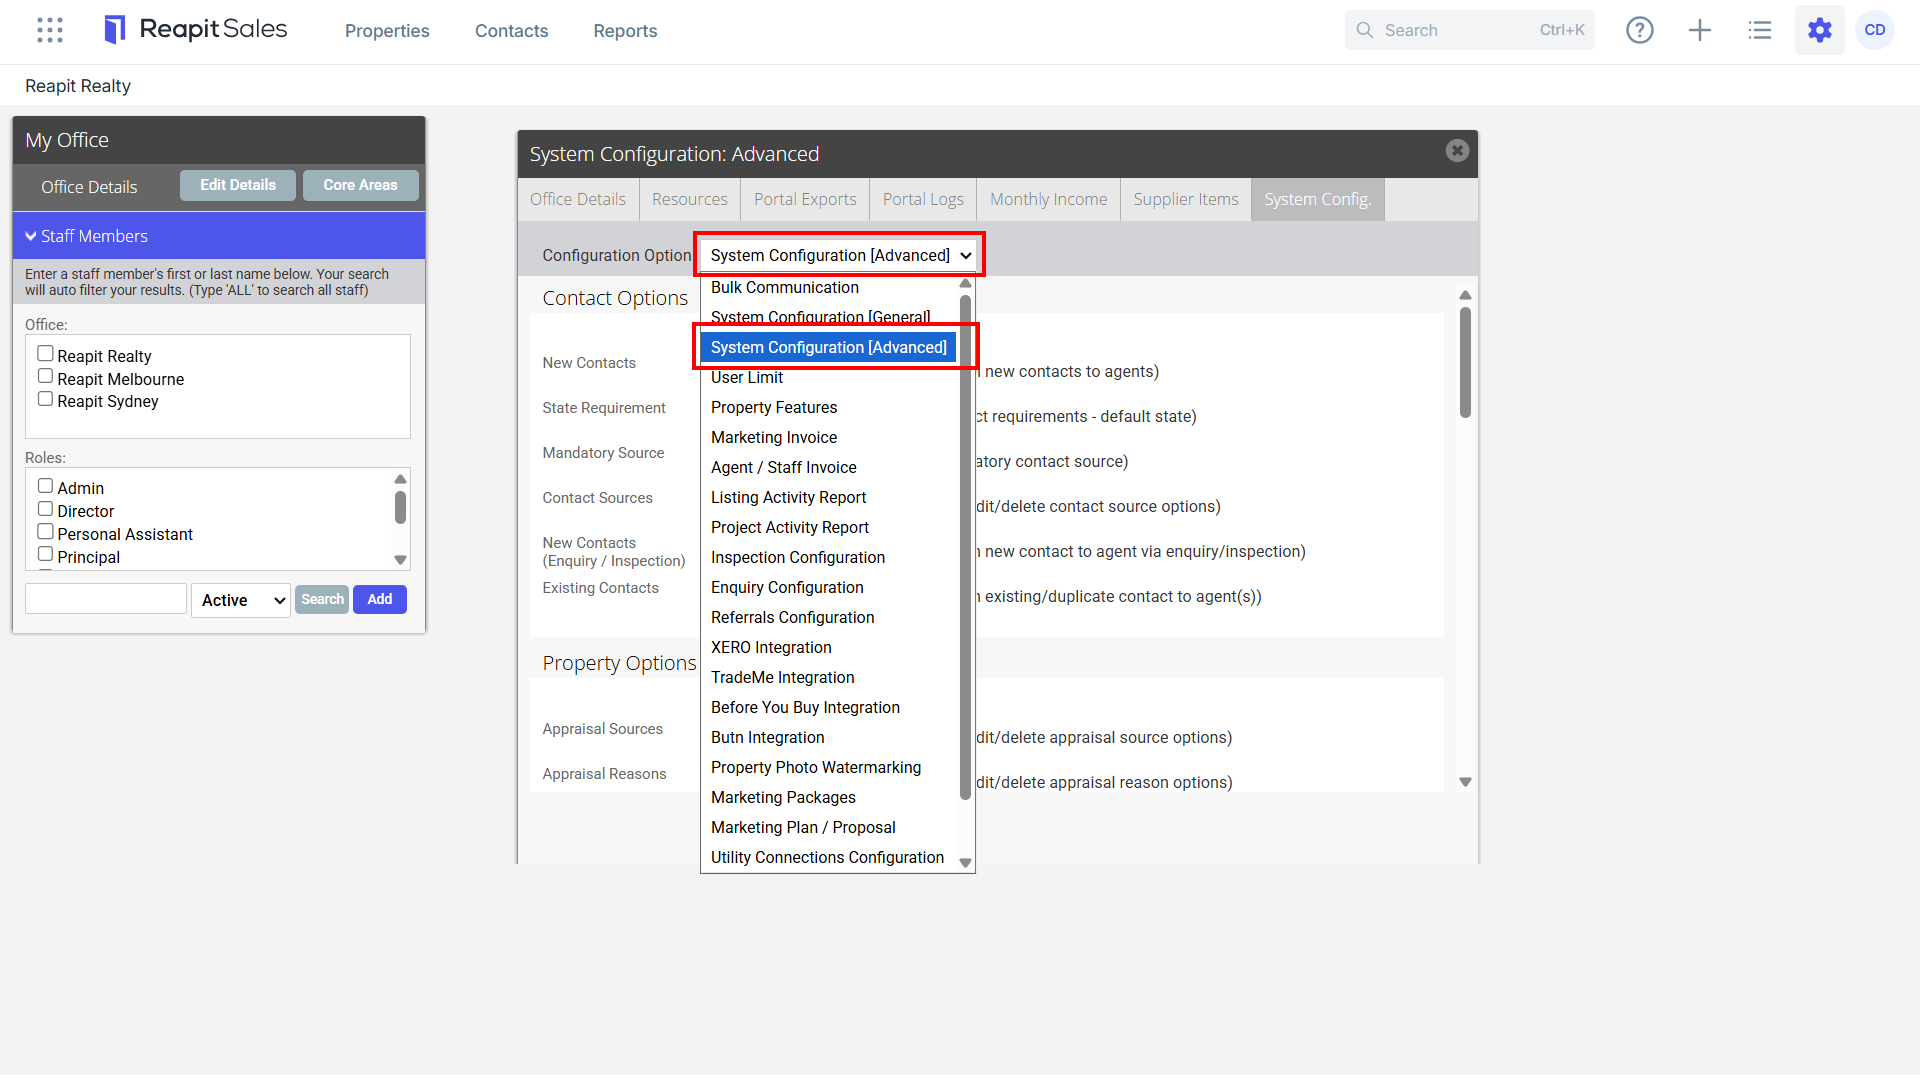Enable the Principal role checkbox
This screenshot has width=1920, height=1080.
pyautogui.click(x=45, y=555)
